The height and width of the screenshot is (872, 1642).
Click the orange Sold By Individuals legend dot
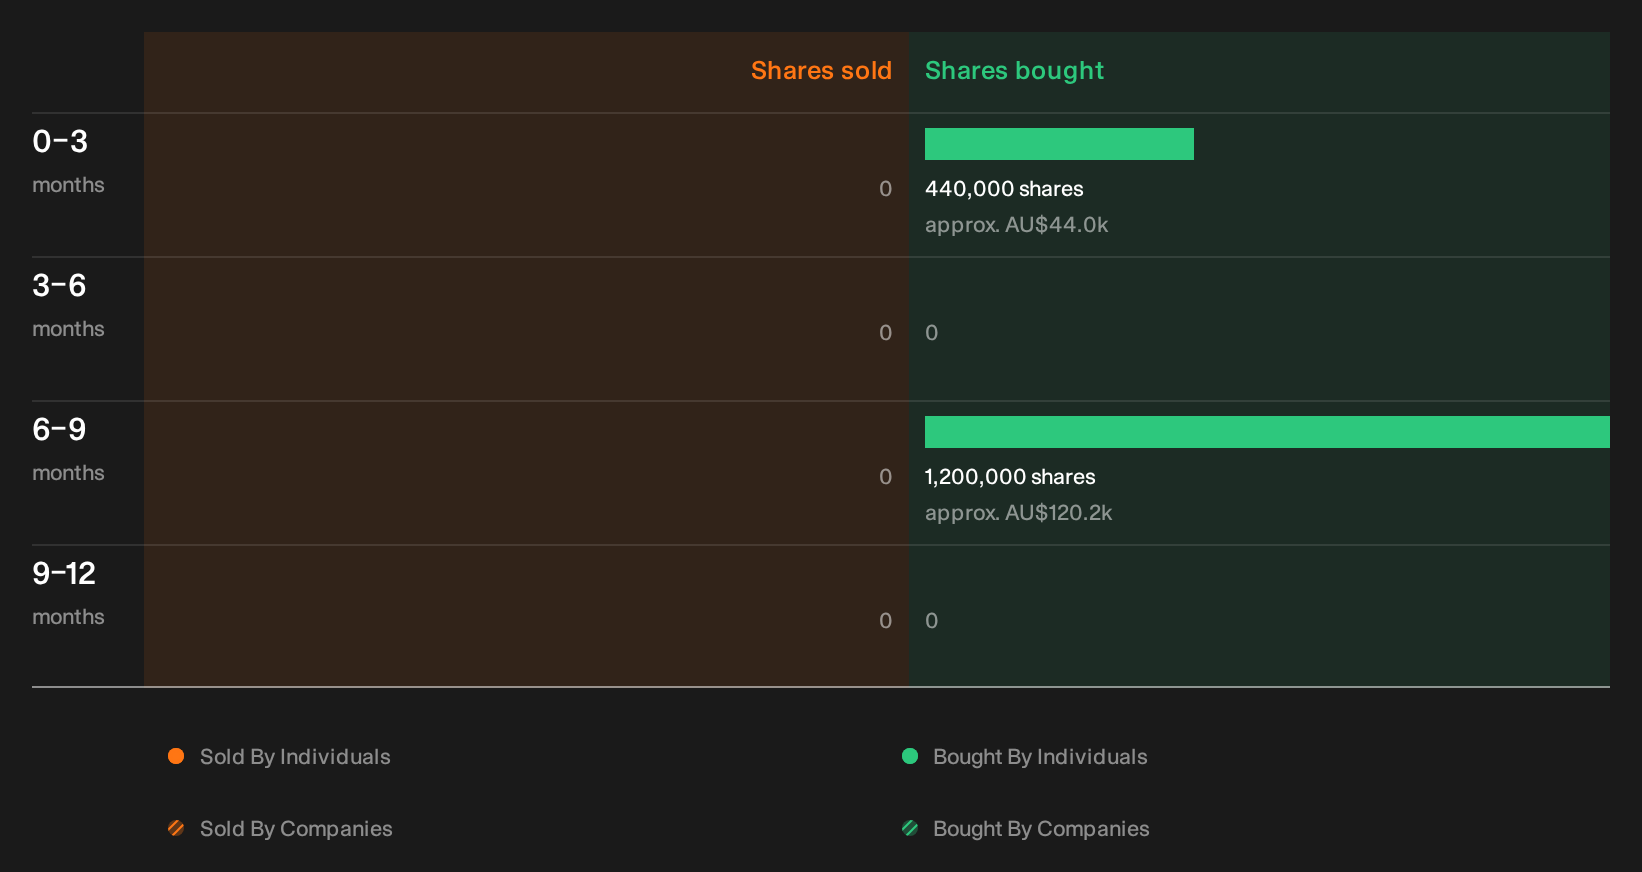pyautogui.click(x=176, y=756)
